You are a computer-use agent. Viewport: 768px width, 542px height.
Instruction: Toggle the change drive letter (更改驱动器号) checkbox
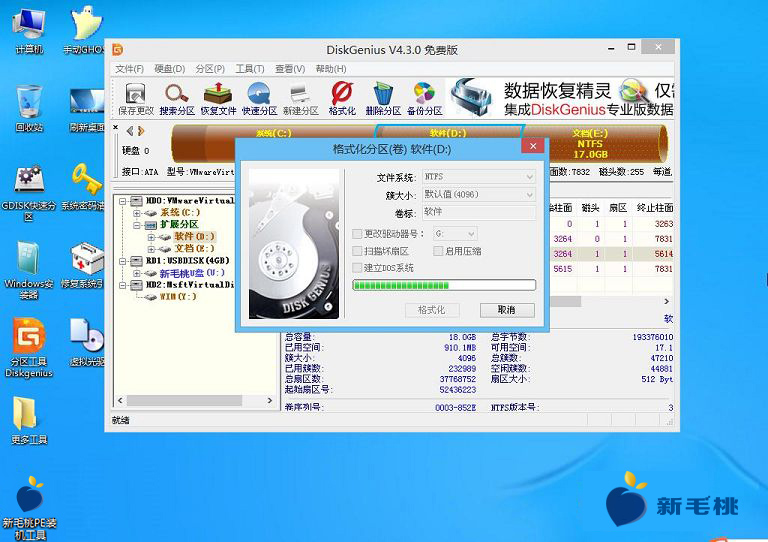[357, 234]
